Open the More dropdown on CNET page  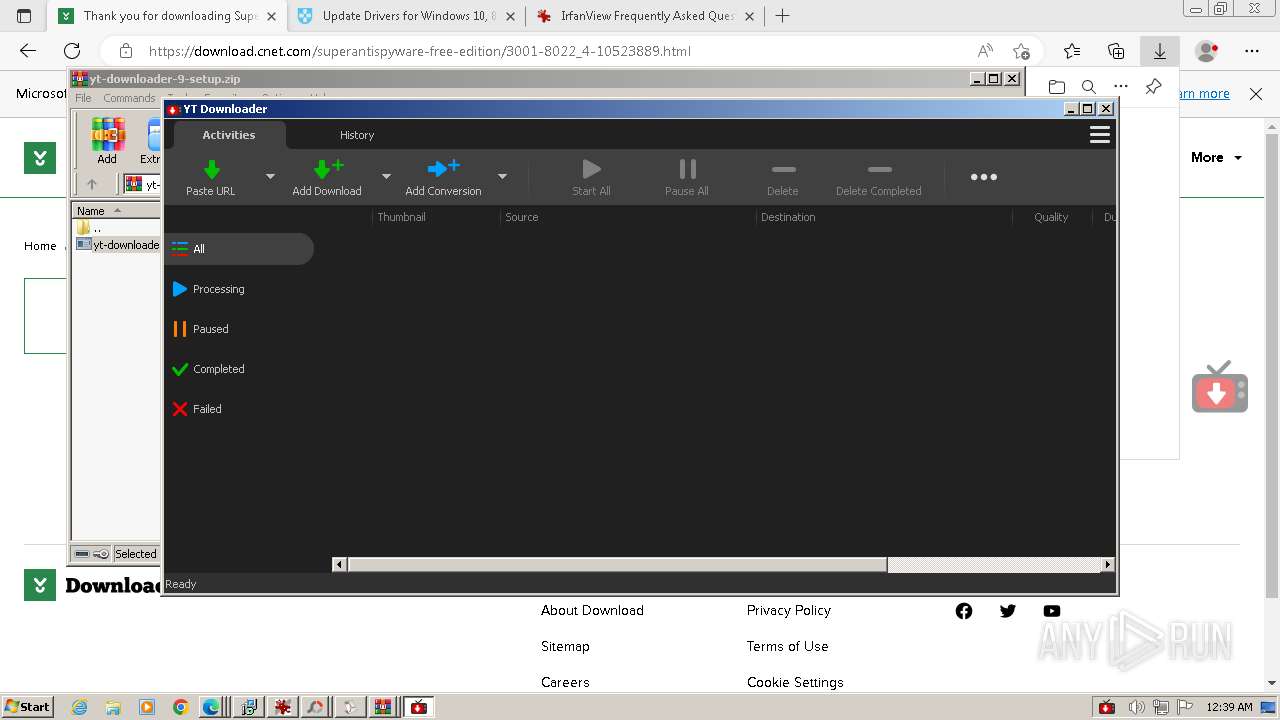click(1216, 157)
